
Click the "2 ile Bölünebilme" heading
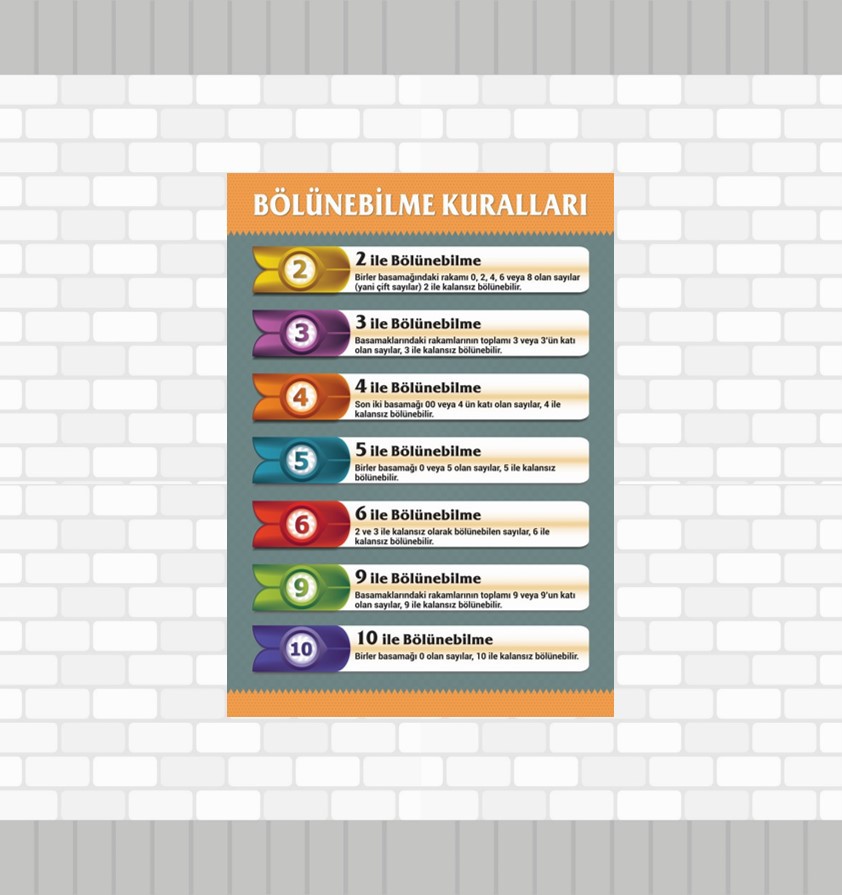pos(418,260)
